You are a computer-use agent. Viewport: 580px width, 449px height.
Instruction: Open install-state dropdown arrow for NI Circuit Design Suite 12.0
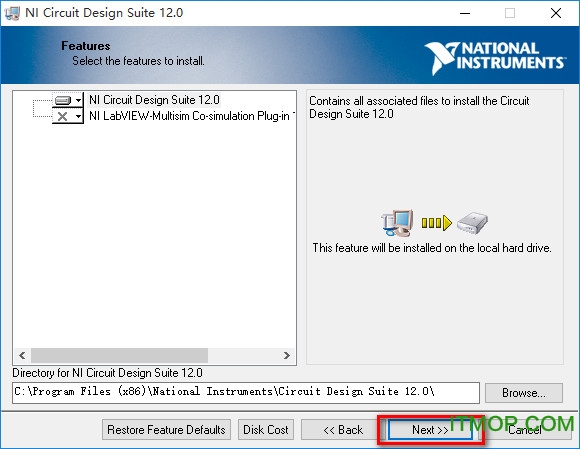pos(78,100)
